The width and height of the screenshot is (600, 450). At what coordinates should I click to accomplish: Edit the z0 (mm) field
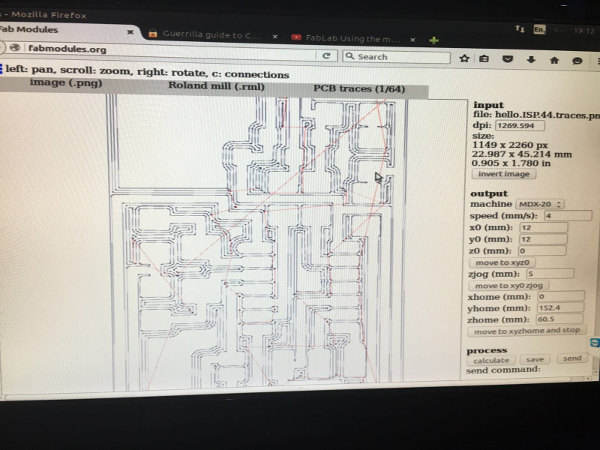(x=541, y=251)
